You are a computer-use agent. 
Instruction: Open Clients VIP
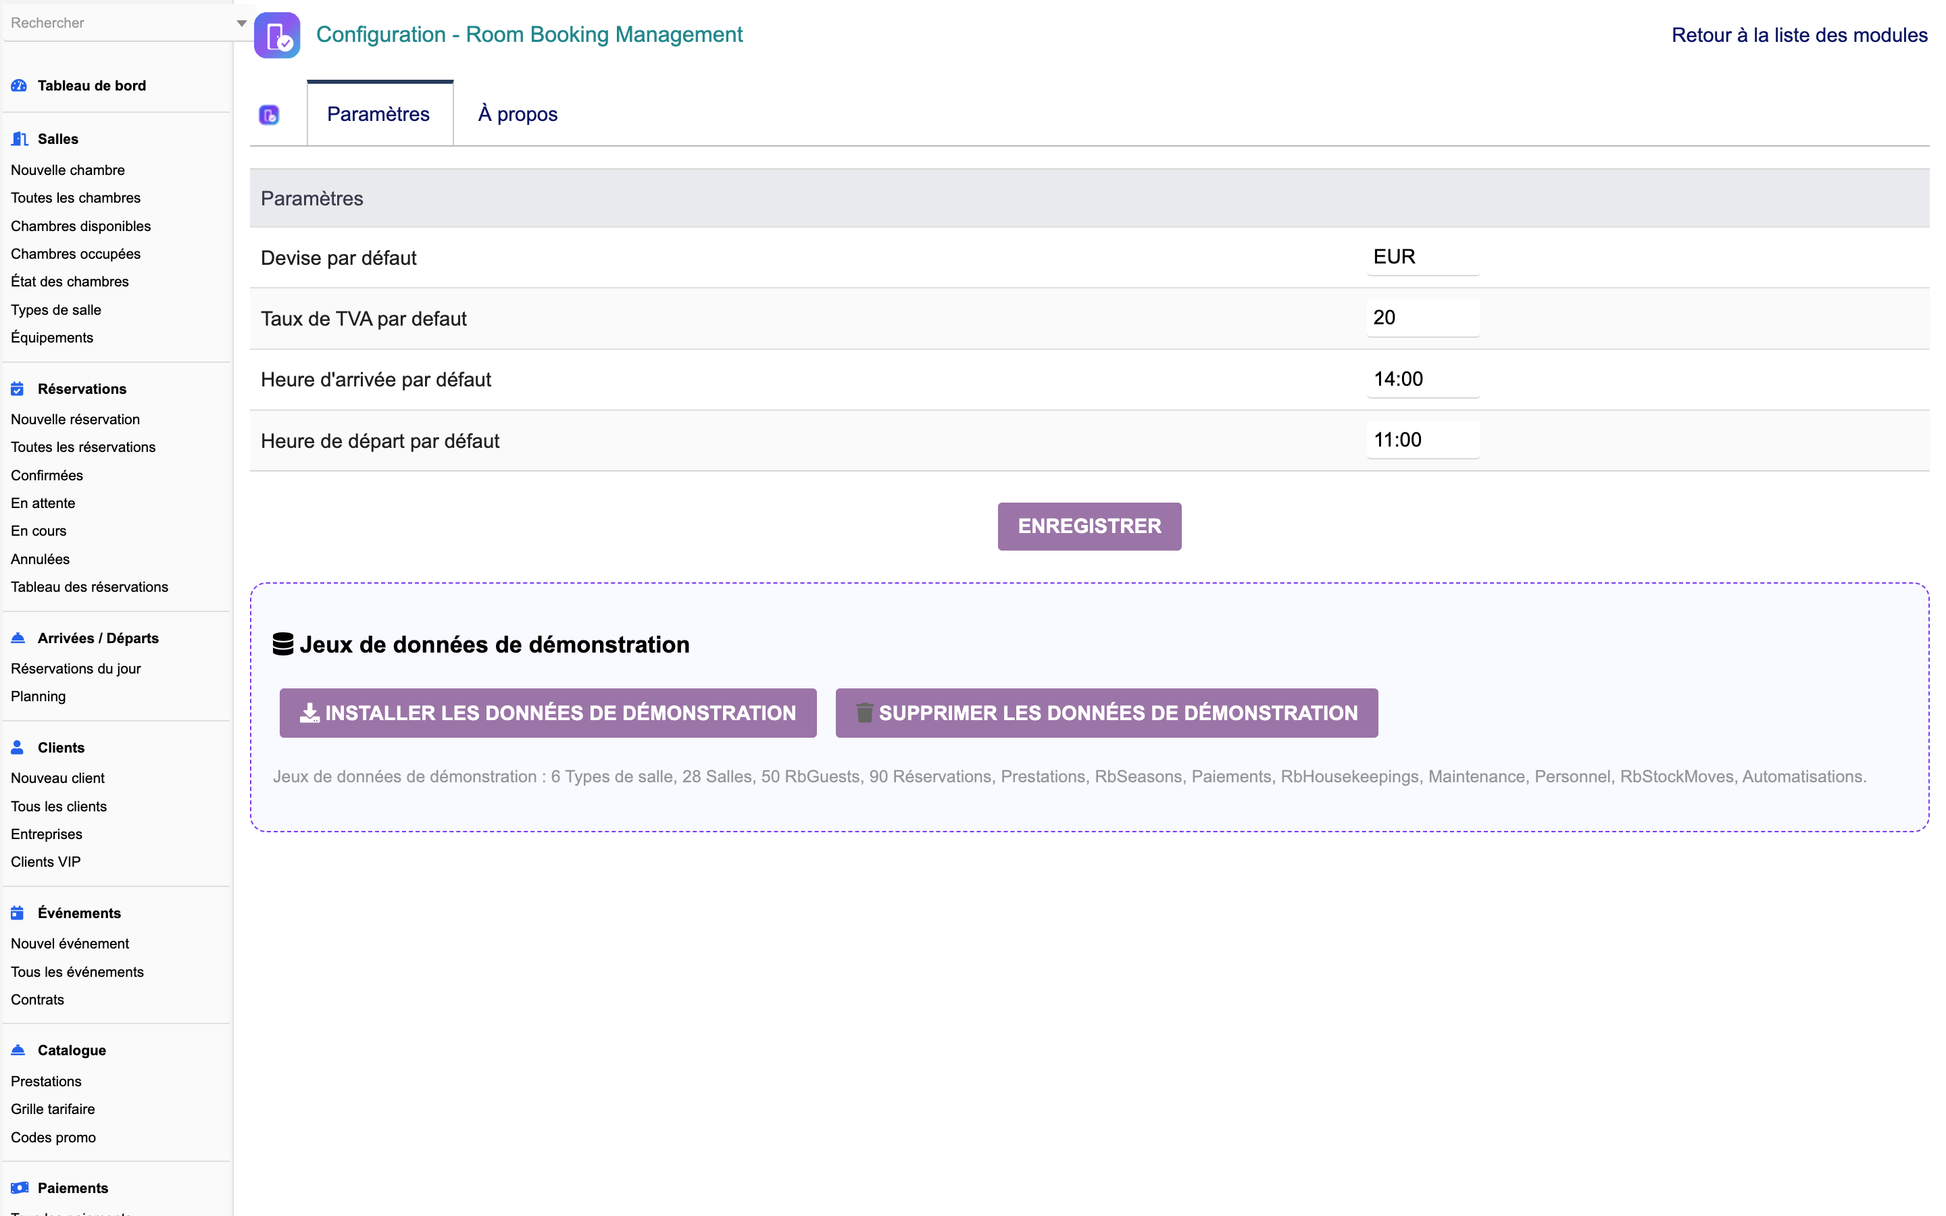point(46,862)
